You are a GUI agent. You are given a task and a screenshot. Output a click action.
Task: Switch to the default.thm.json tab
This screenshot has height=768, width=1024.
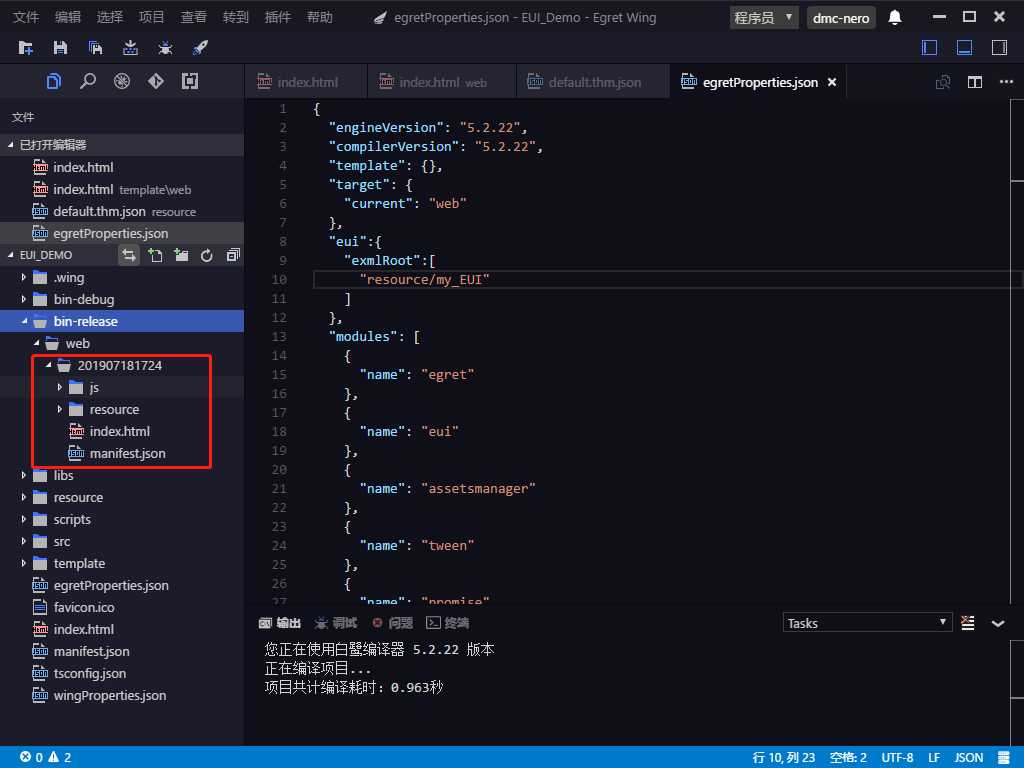[x=592, y=82]
